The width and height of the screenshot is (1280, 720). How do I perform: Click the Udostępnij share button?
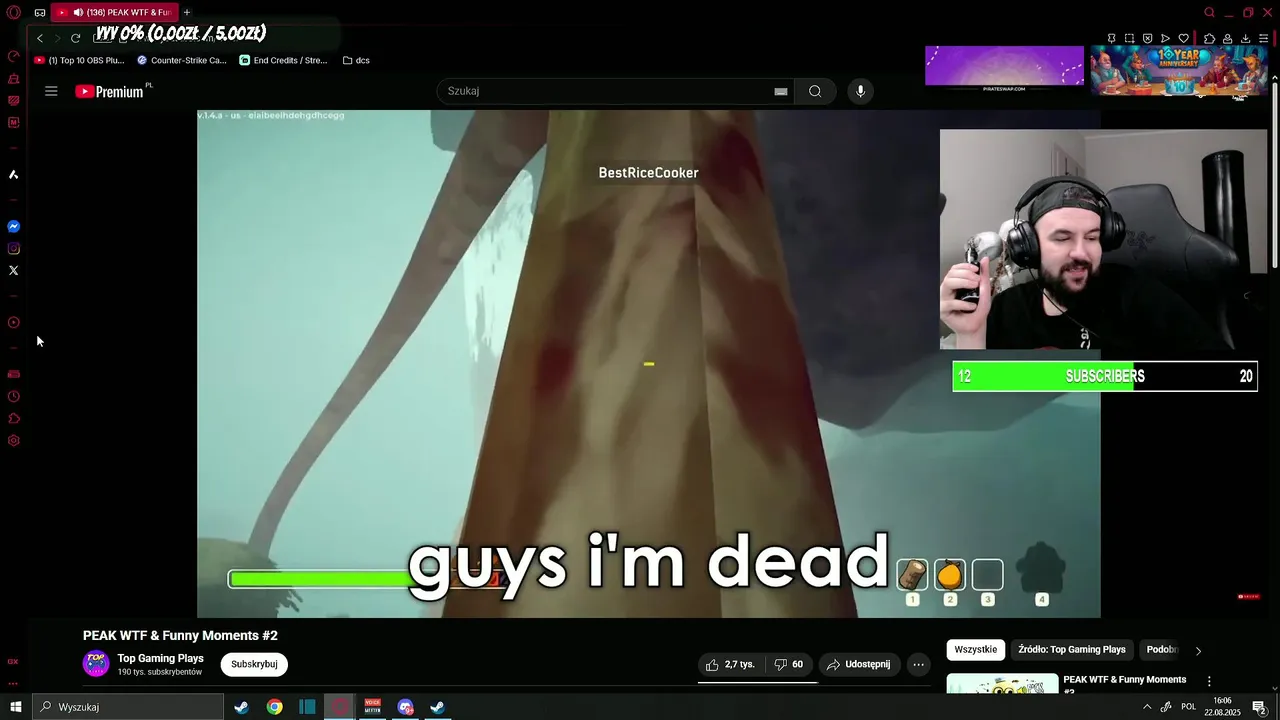(860, 664)
